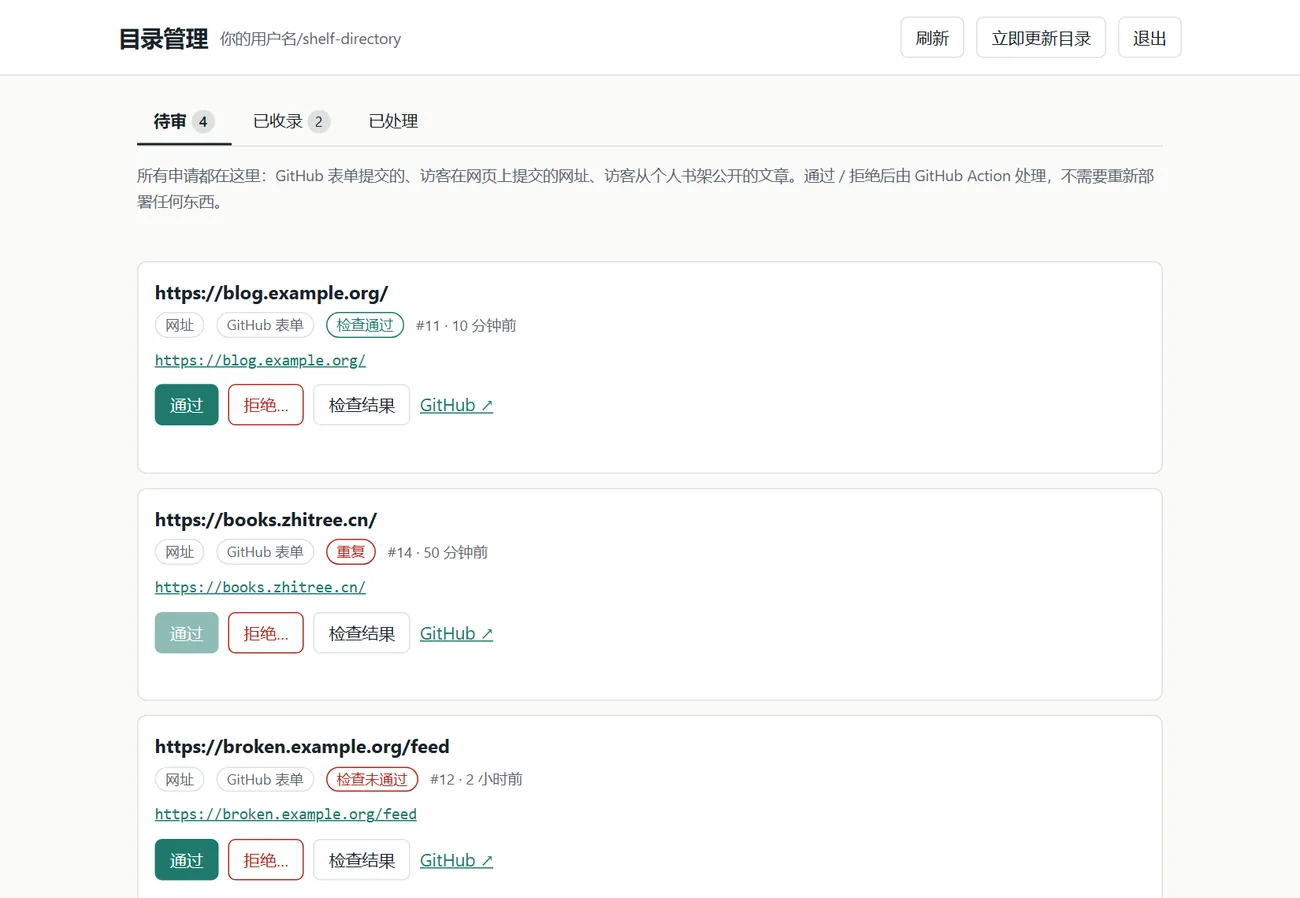Click the bold https://blog.example.org/ card heading

tap(271, 293)
